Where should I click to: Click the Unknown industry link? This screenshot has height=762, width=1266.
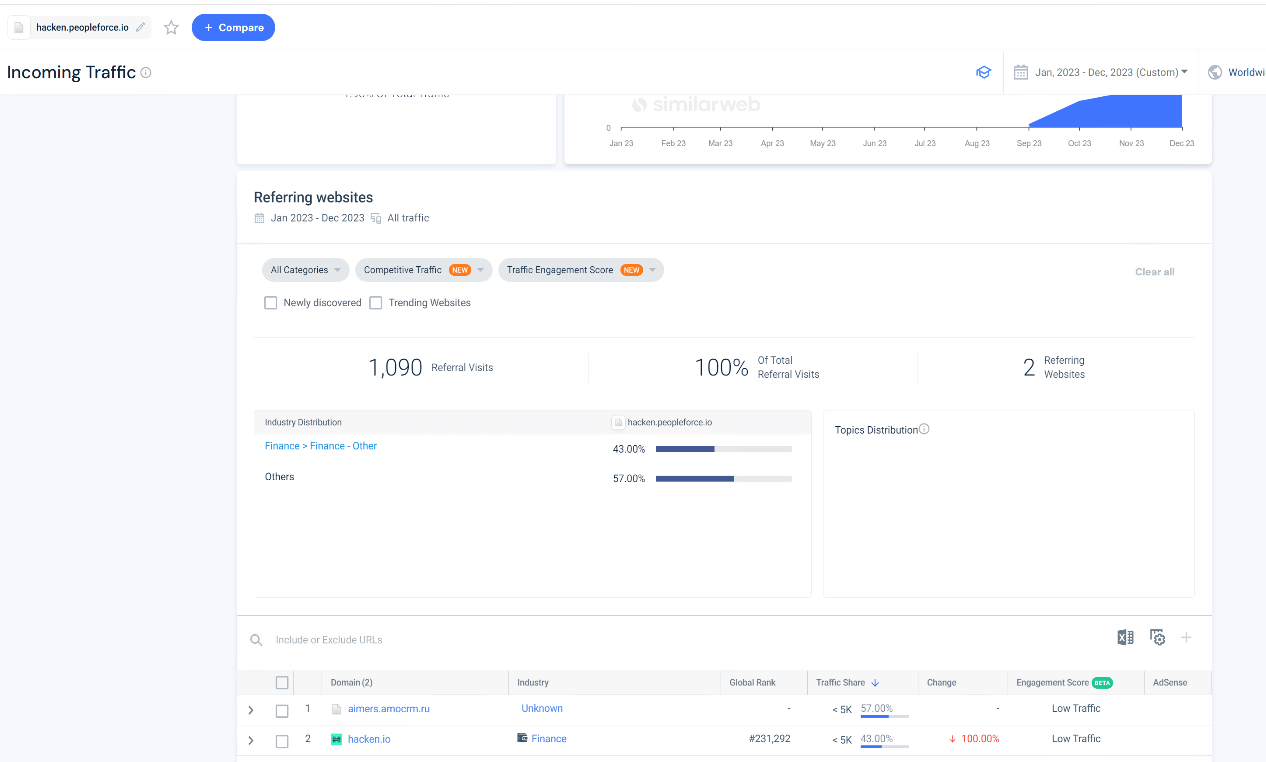(x=542, y=708)
